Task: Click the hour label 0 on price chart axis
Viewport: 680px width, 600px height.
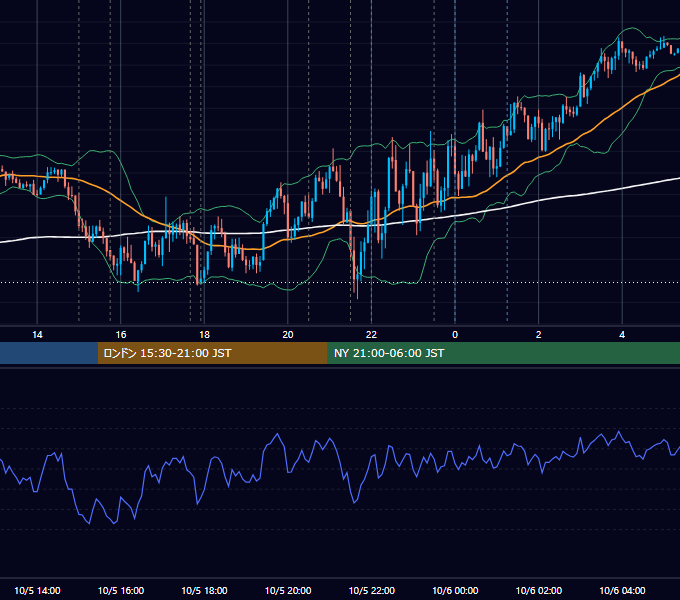Action: pyautogui.click(x=455, y=335)
